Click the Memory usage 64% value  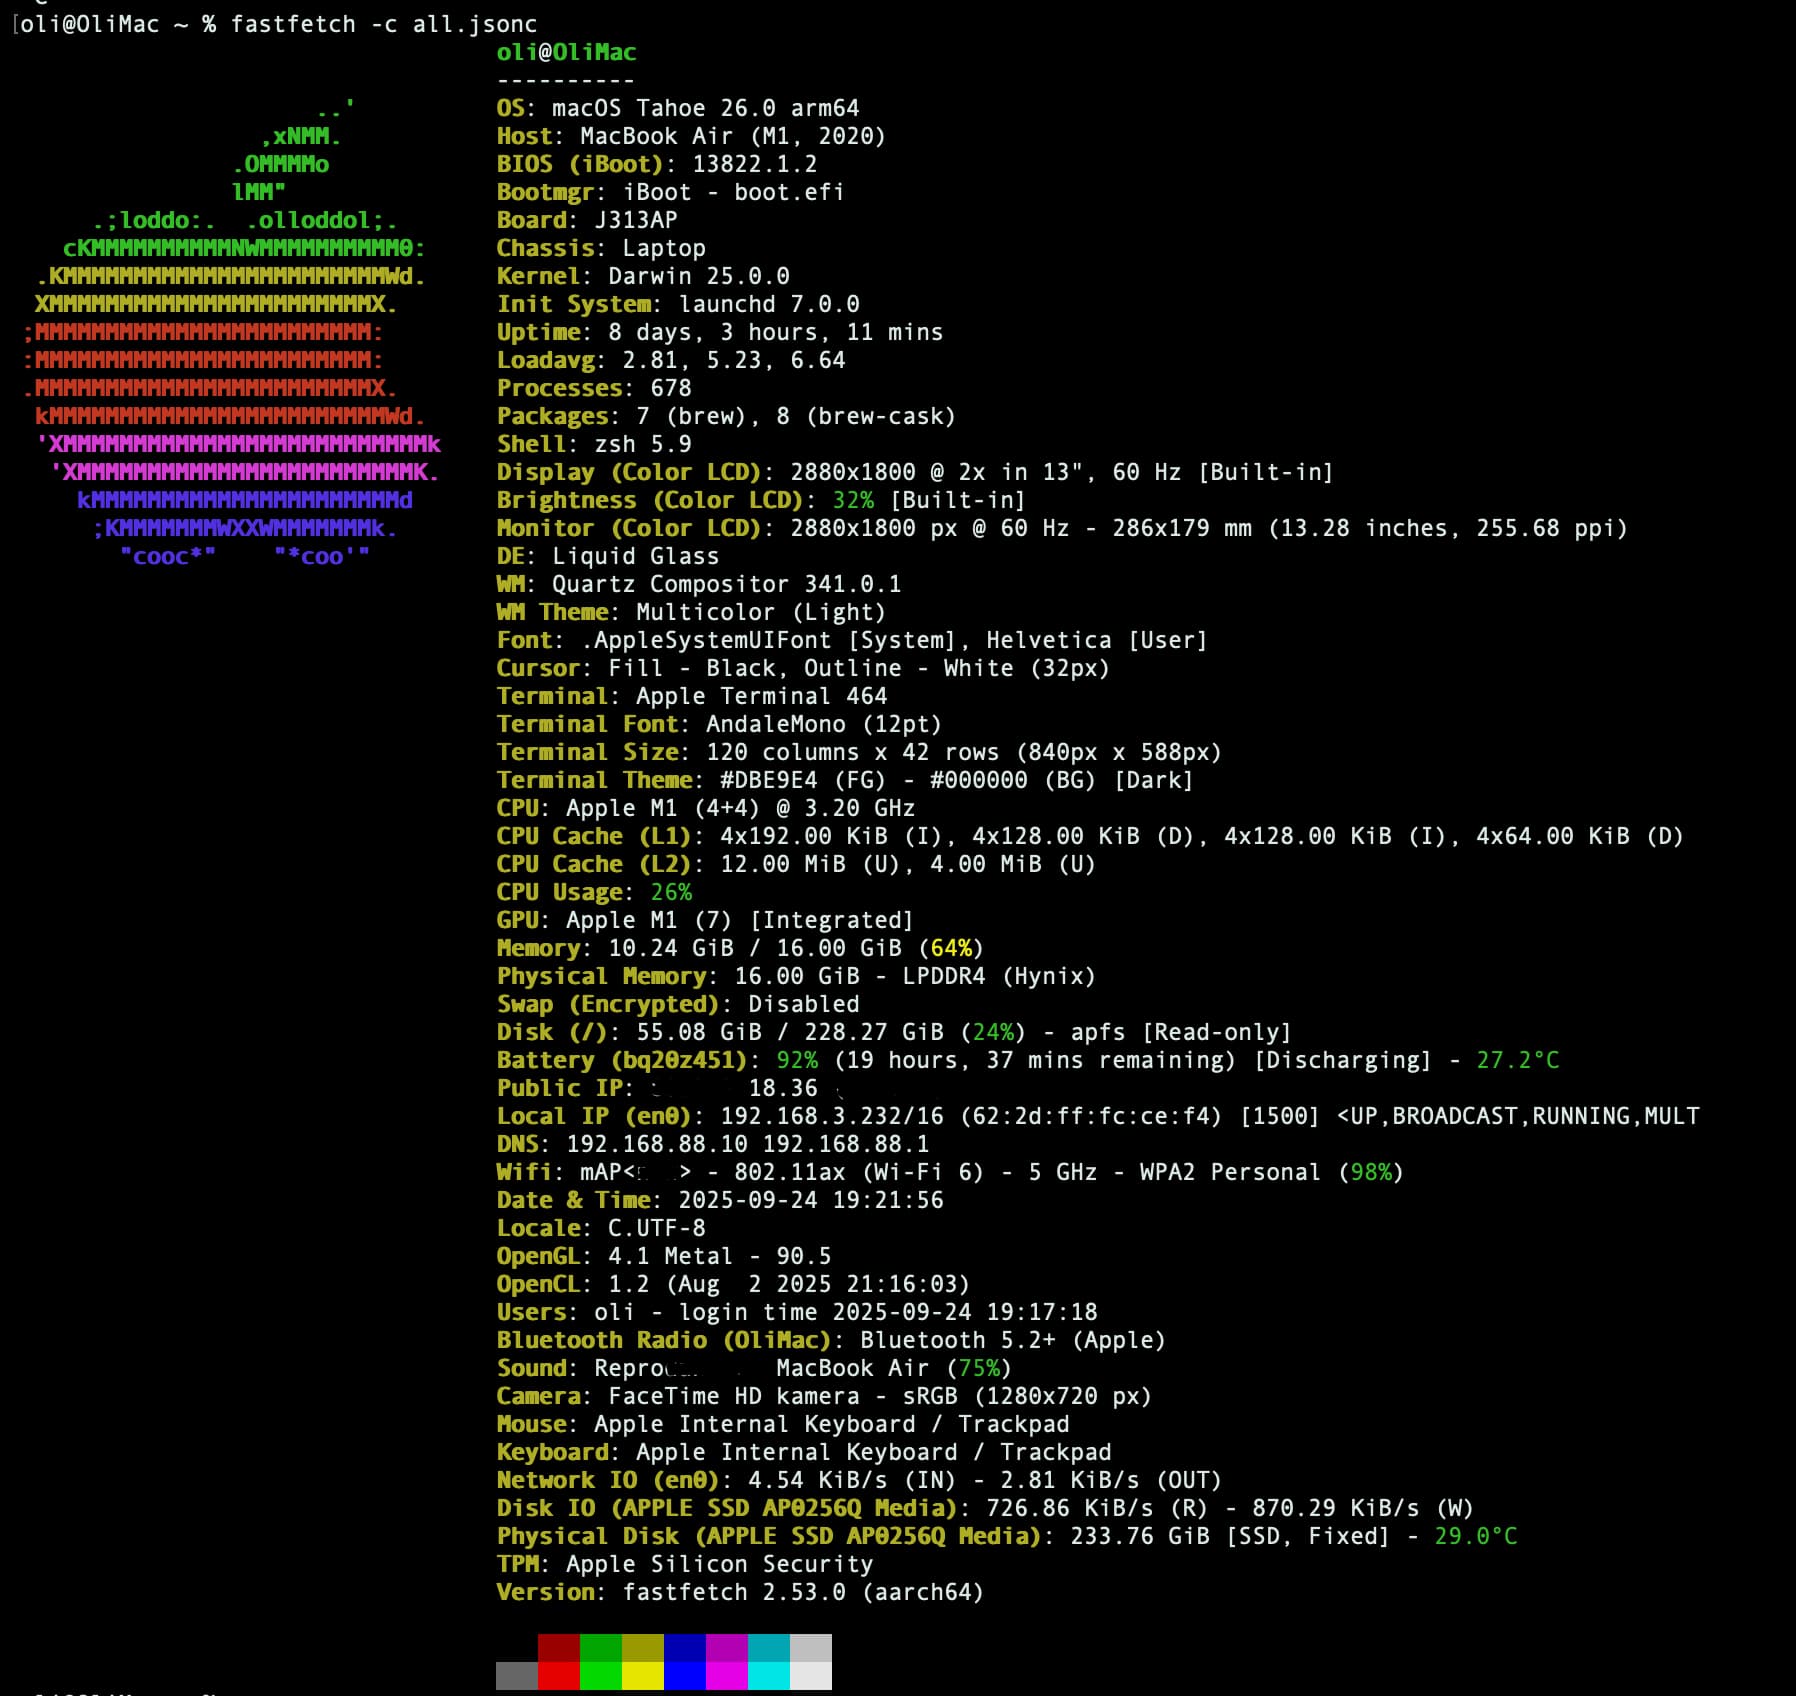pyautogui.click(x=950, y=948)
